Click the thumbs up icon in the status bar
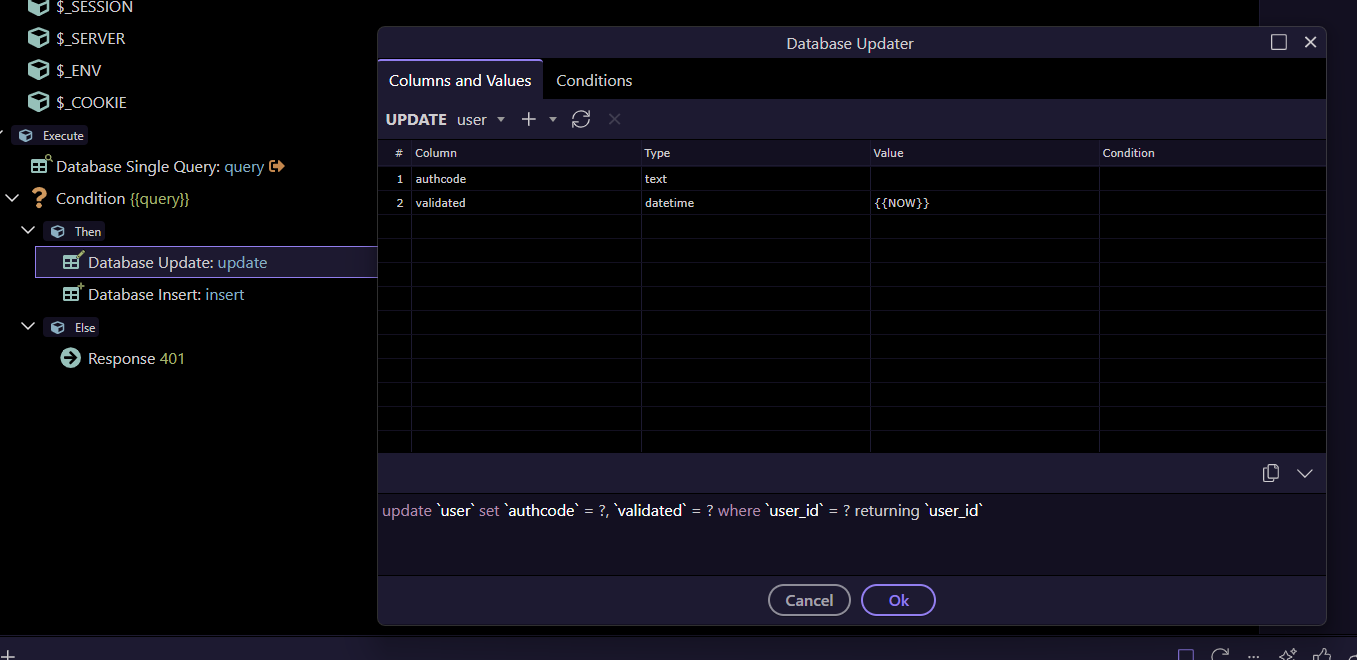The height and width of the screenshot is (660, 1357). [1322, 655]
